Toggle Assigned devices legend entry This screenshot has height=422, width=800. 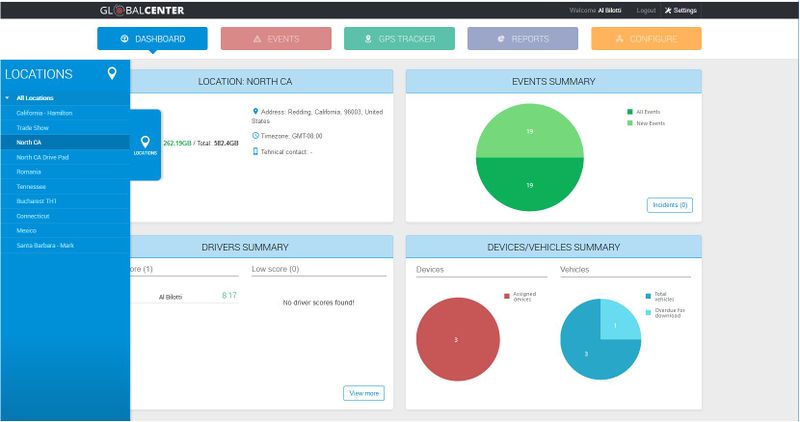[x=507, y=295]
